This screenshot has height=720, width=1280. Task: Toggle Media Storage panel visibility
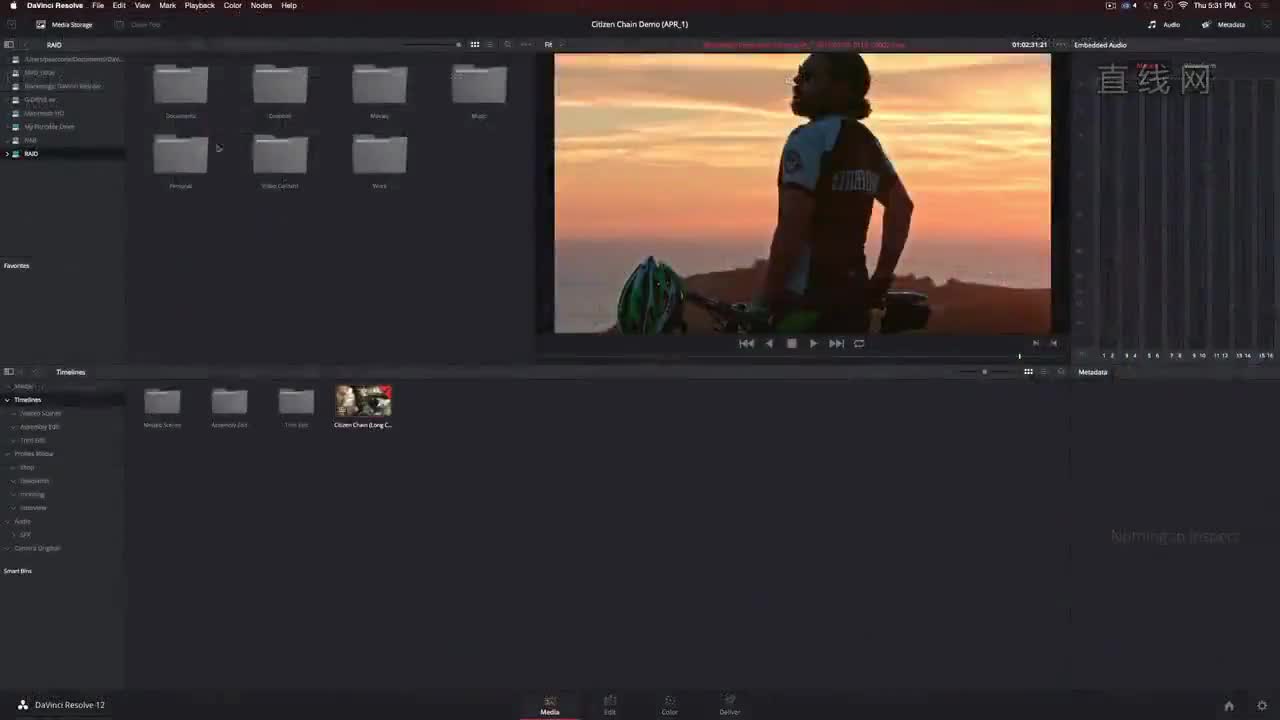(x=64, y=24)
